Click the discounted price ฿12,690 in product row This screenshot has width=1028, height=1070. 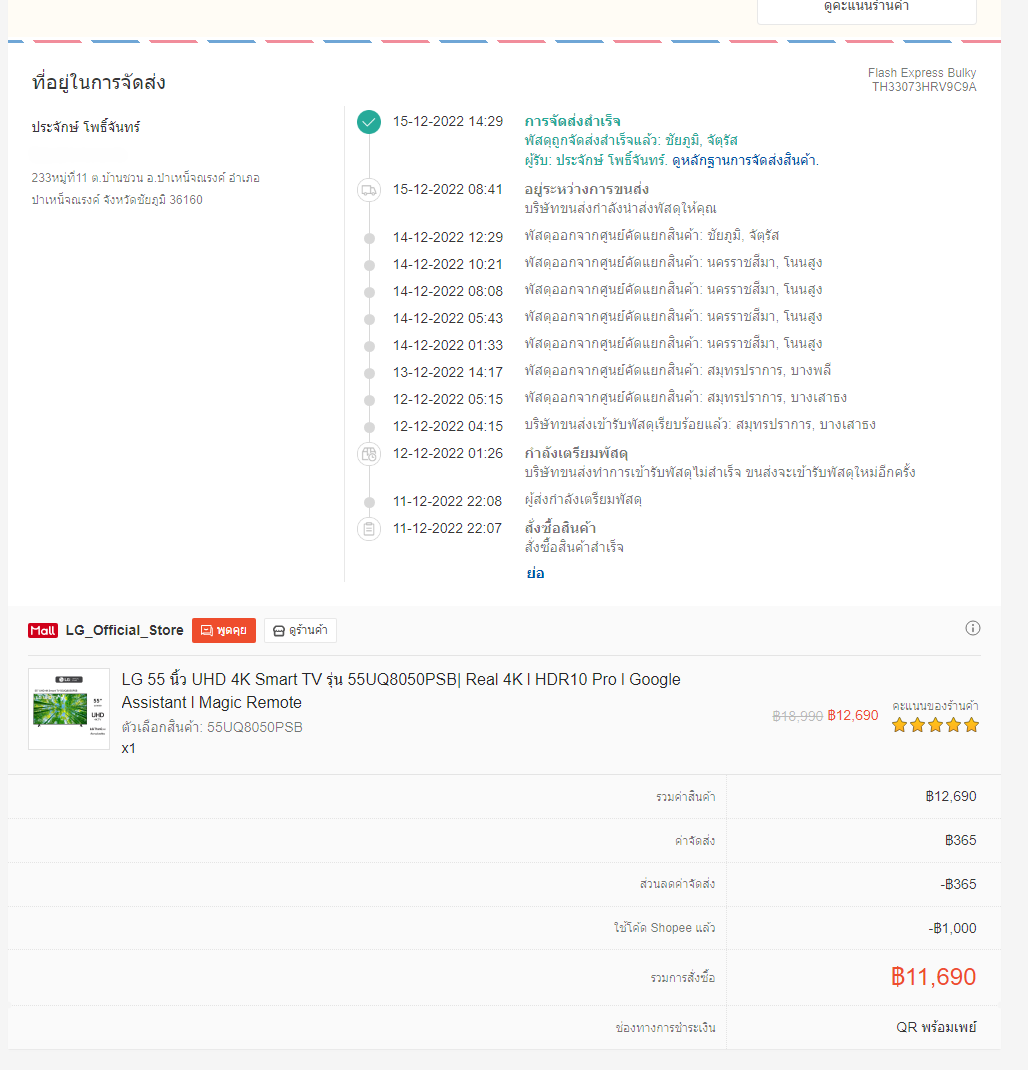coord(853,716)
